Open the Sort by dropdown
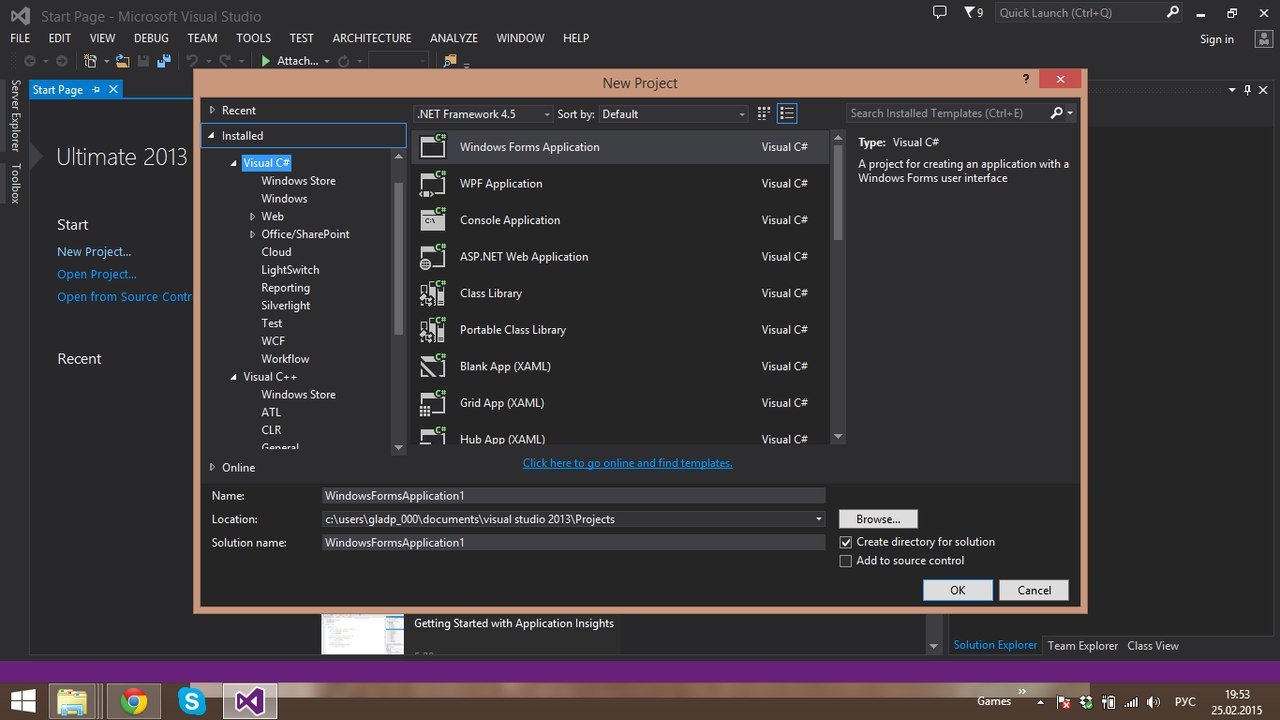 (673, 114)
